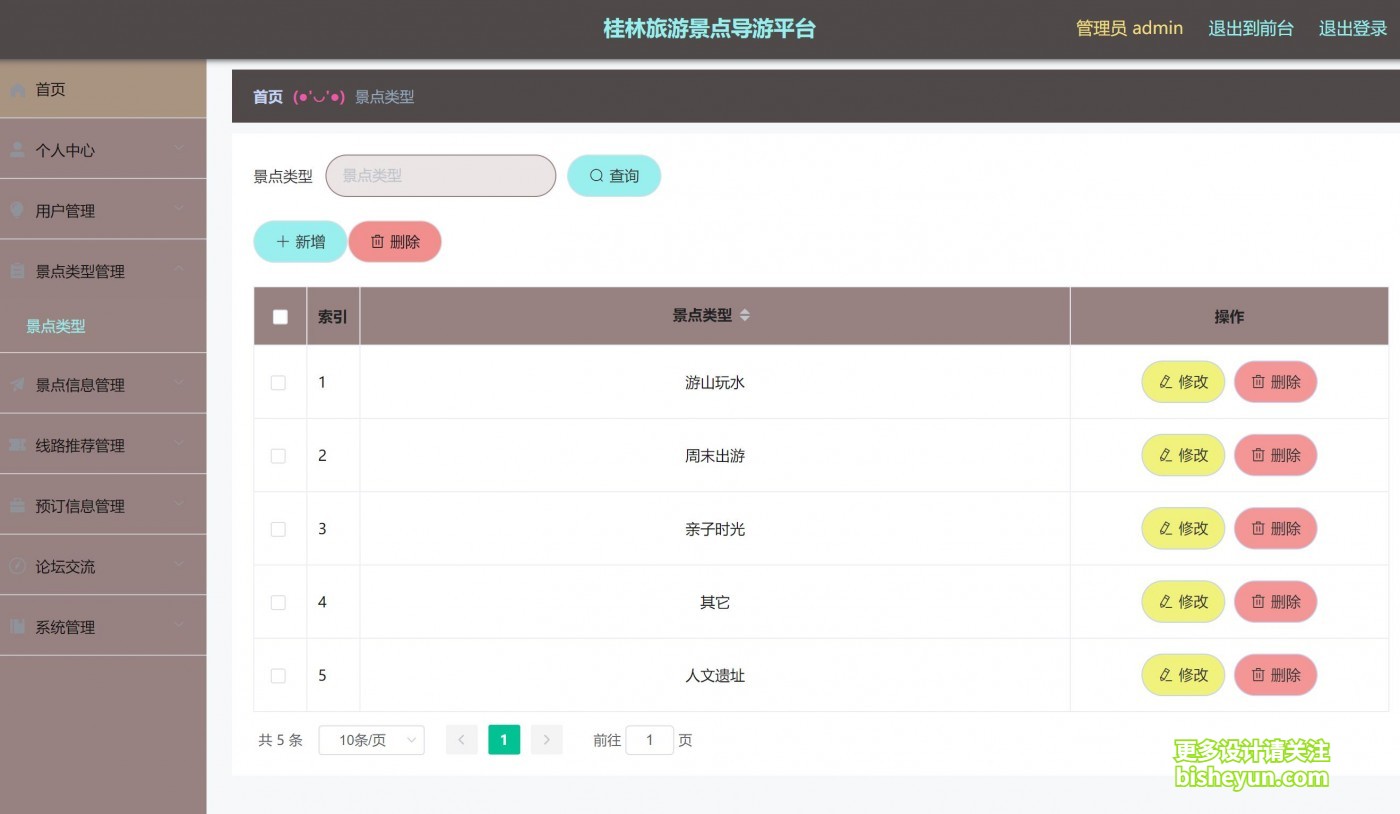Click the 景点类型 search input field
This screenshot has height=814, width=1400.
[x=440, y=175]
